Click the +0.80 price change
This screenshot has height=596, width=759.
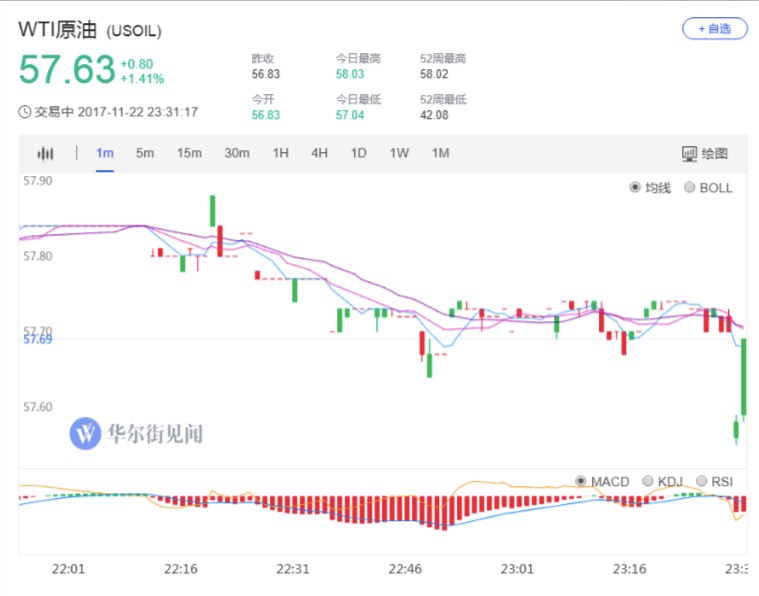point(137,64)
